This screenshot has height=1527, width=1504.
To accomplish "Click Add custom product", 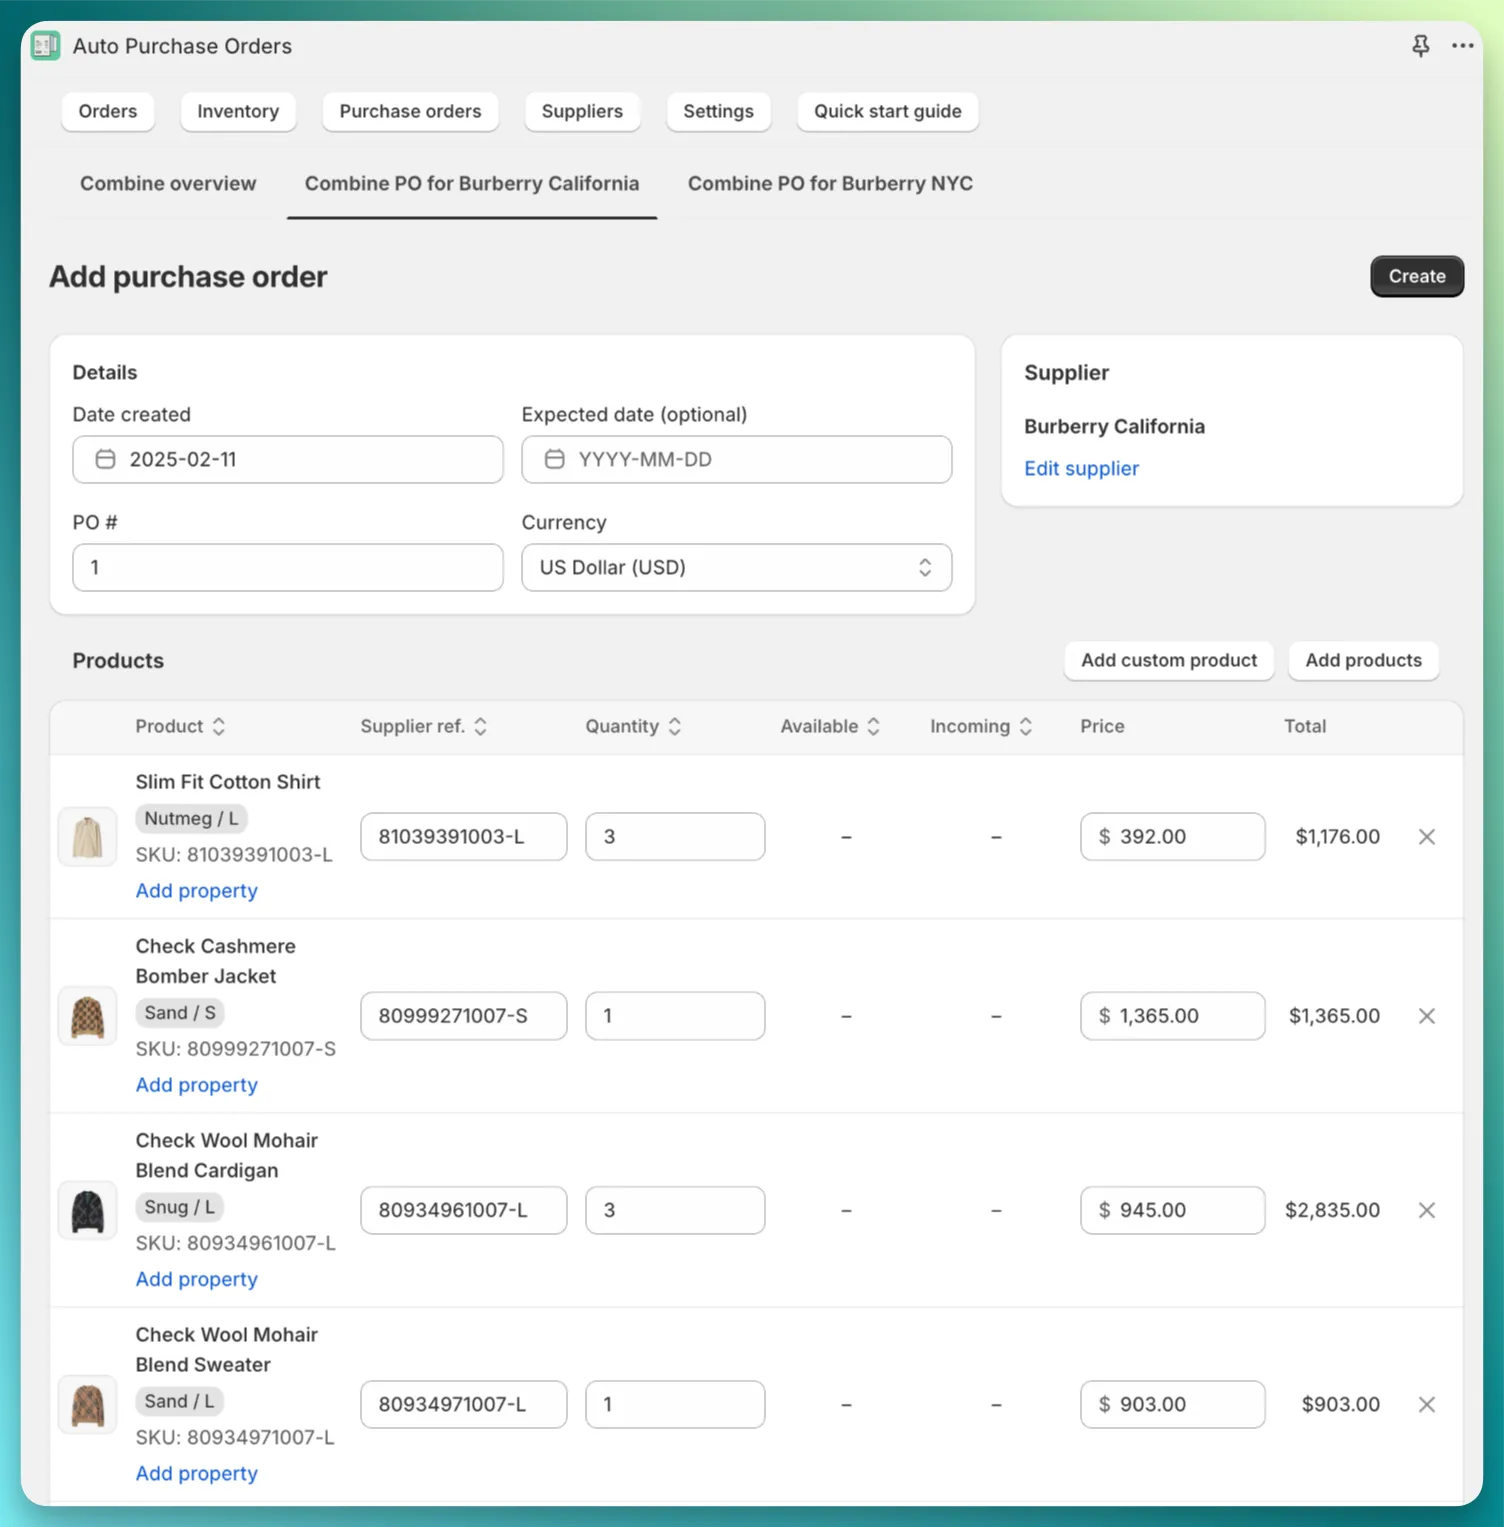I will 1169,660.
